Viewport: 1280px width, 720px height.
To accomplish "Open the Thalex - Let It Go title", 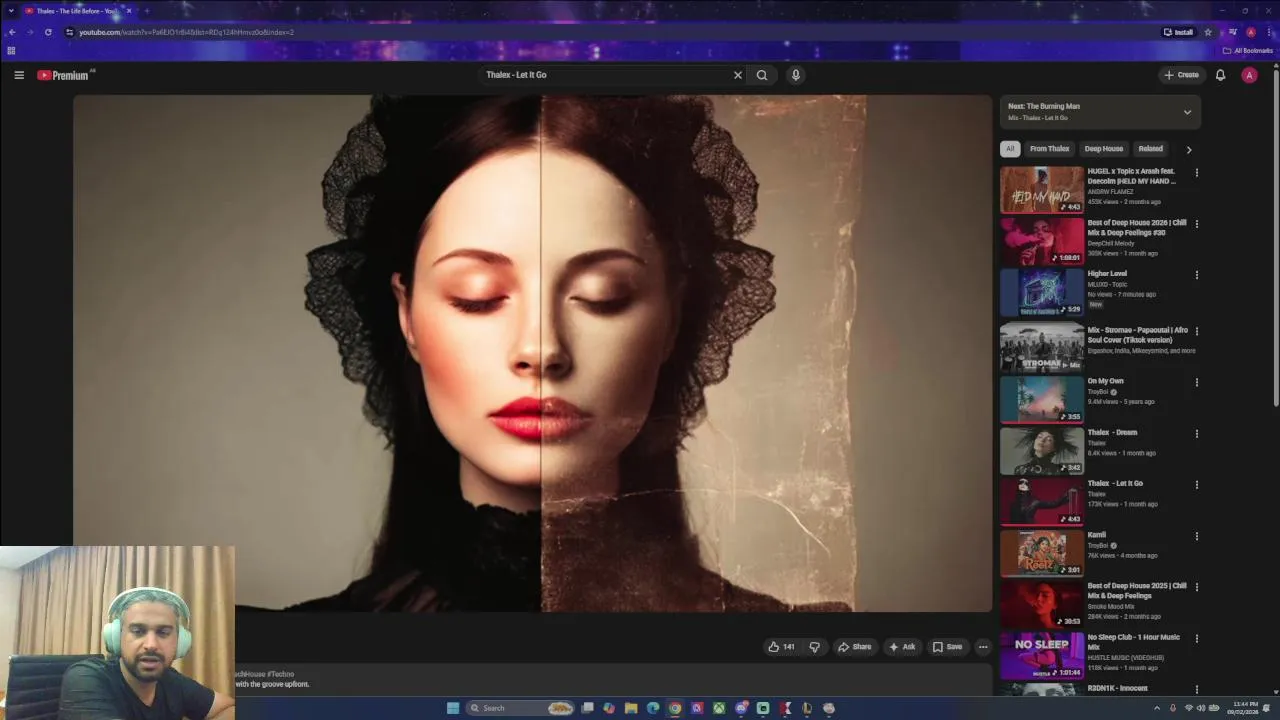I will 1115,484.
